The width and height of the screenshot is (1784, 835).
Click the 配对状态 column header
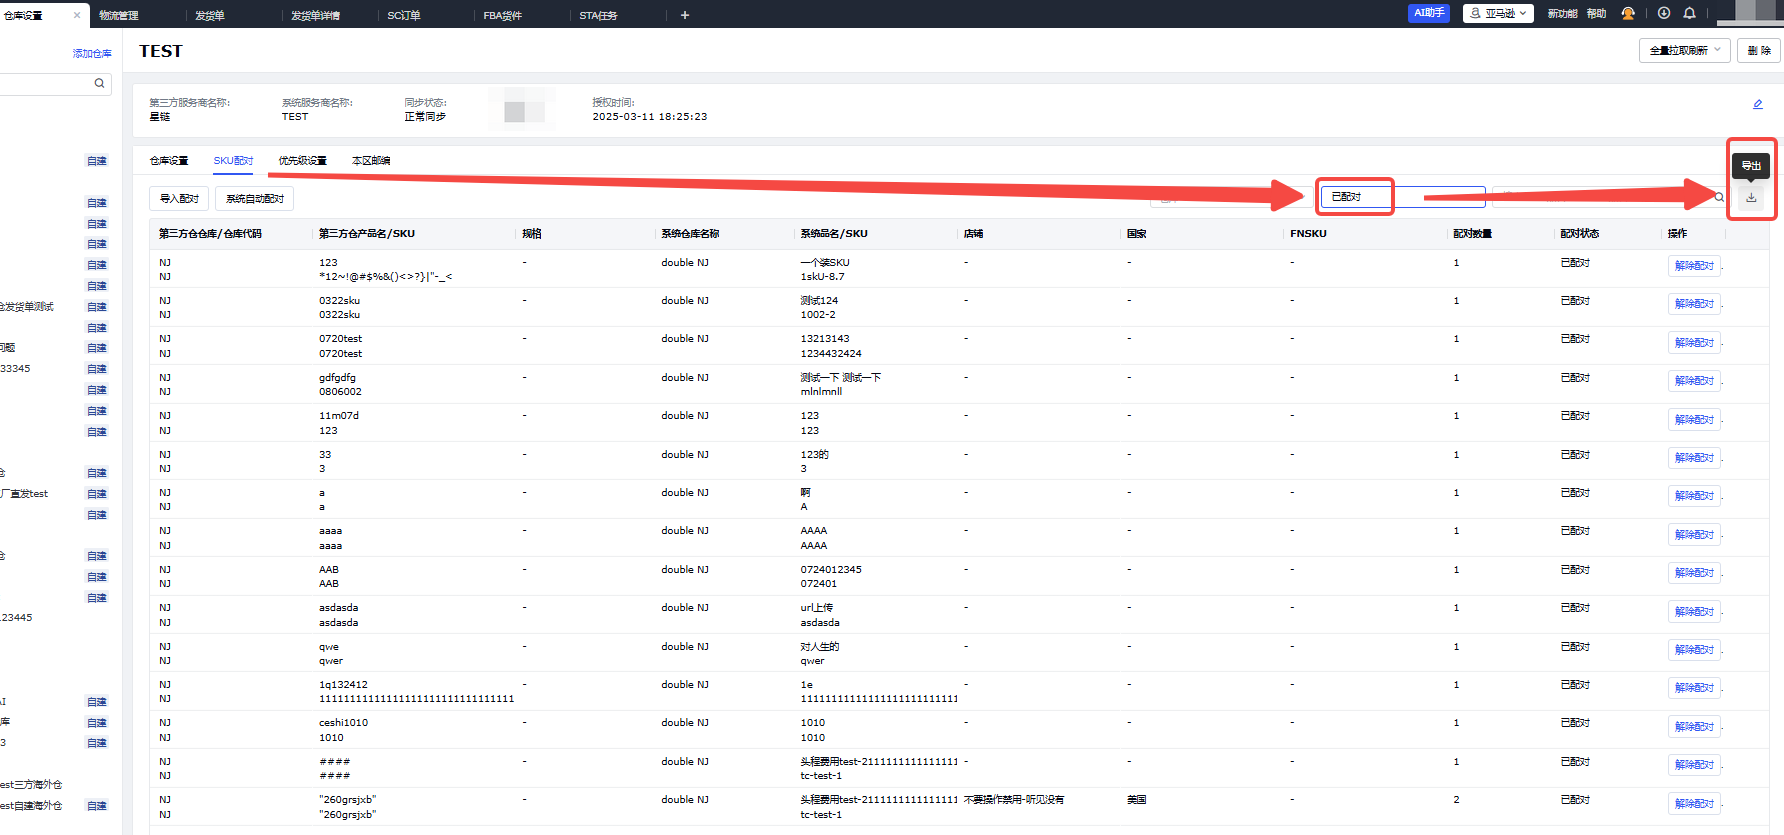(1580, 234)
